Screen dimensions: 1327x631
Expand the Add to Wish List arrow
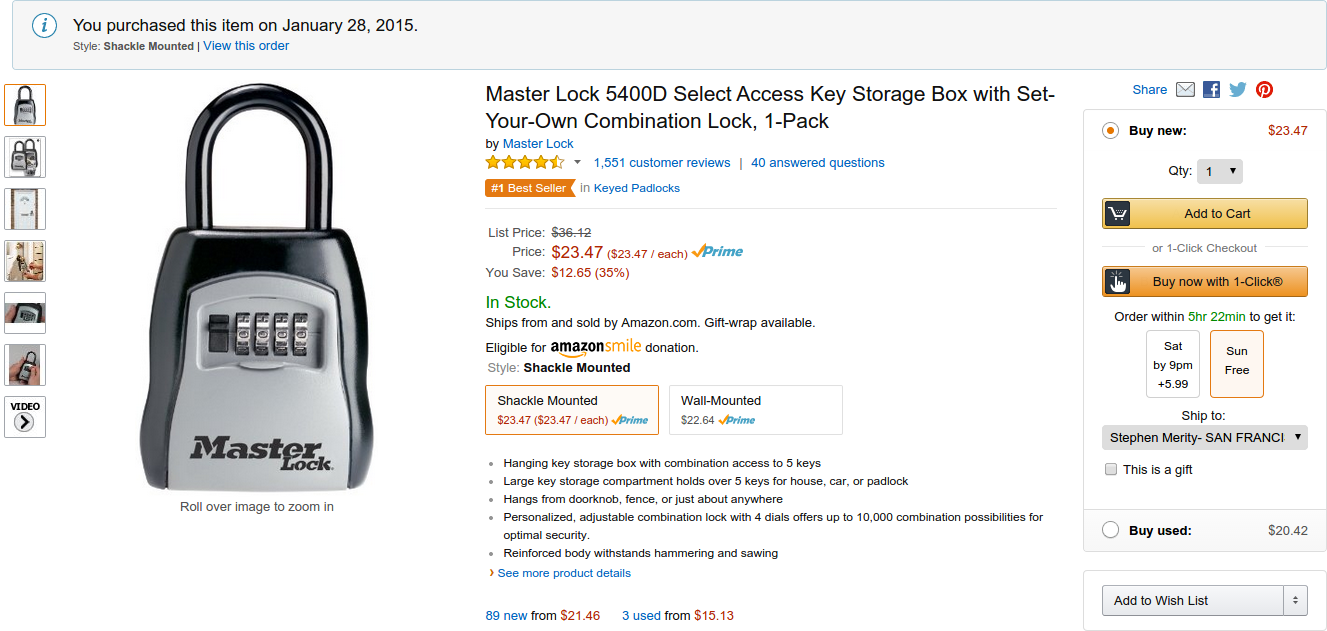click(1296, 600)
